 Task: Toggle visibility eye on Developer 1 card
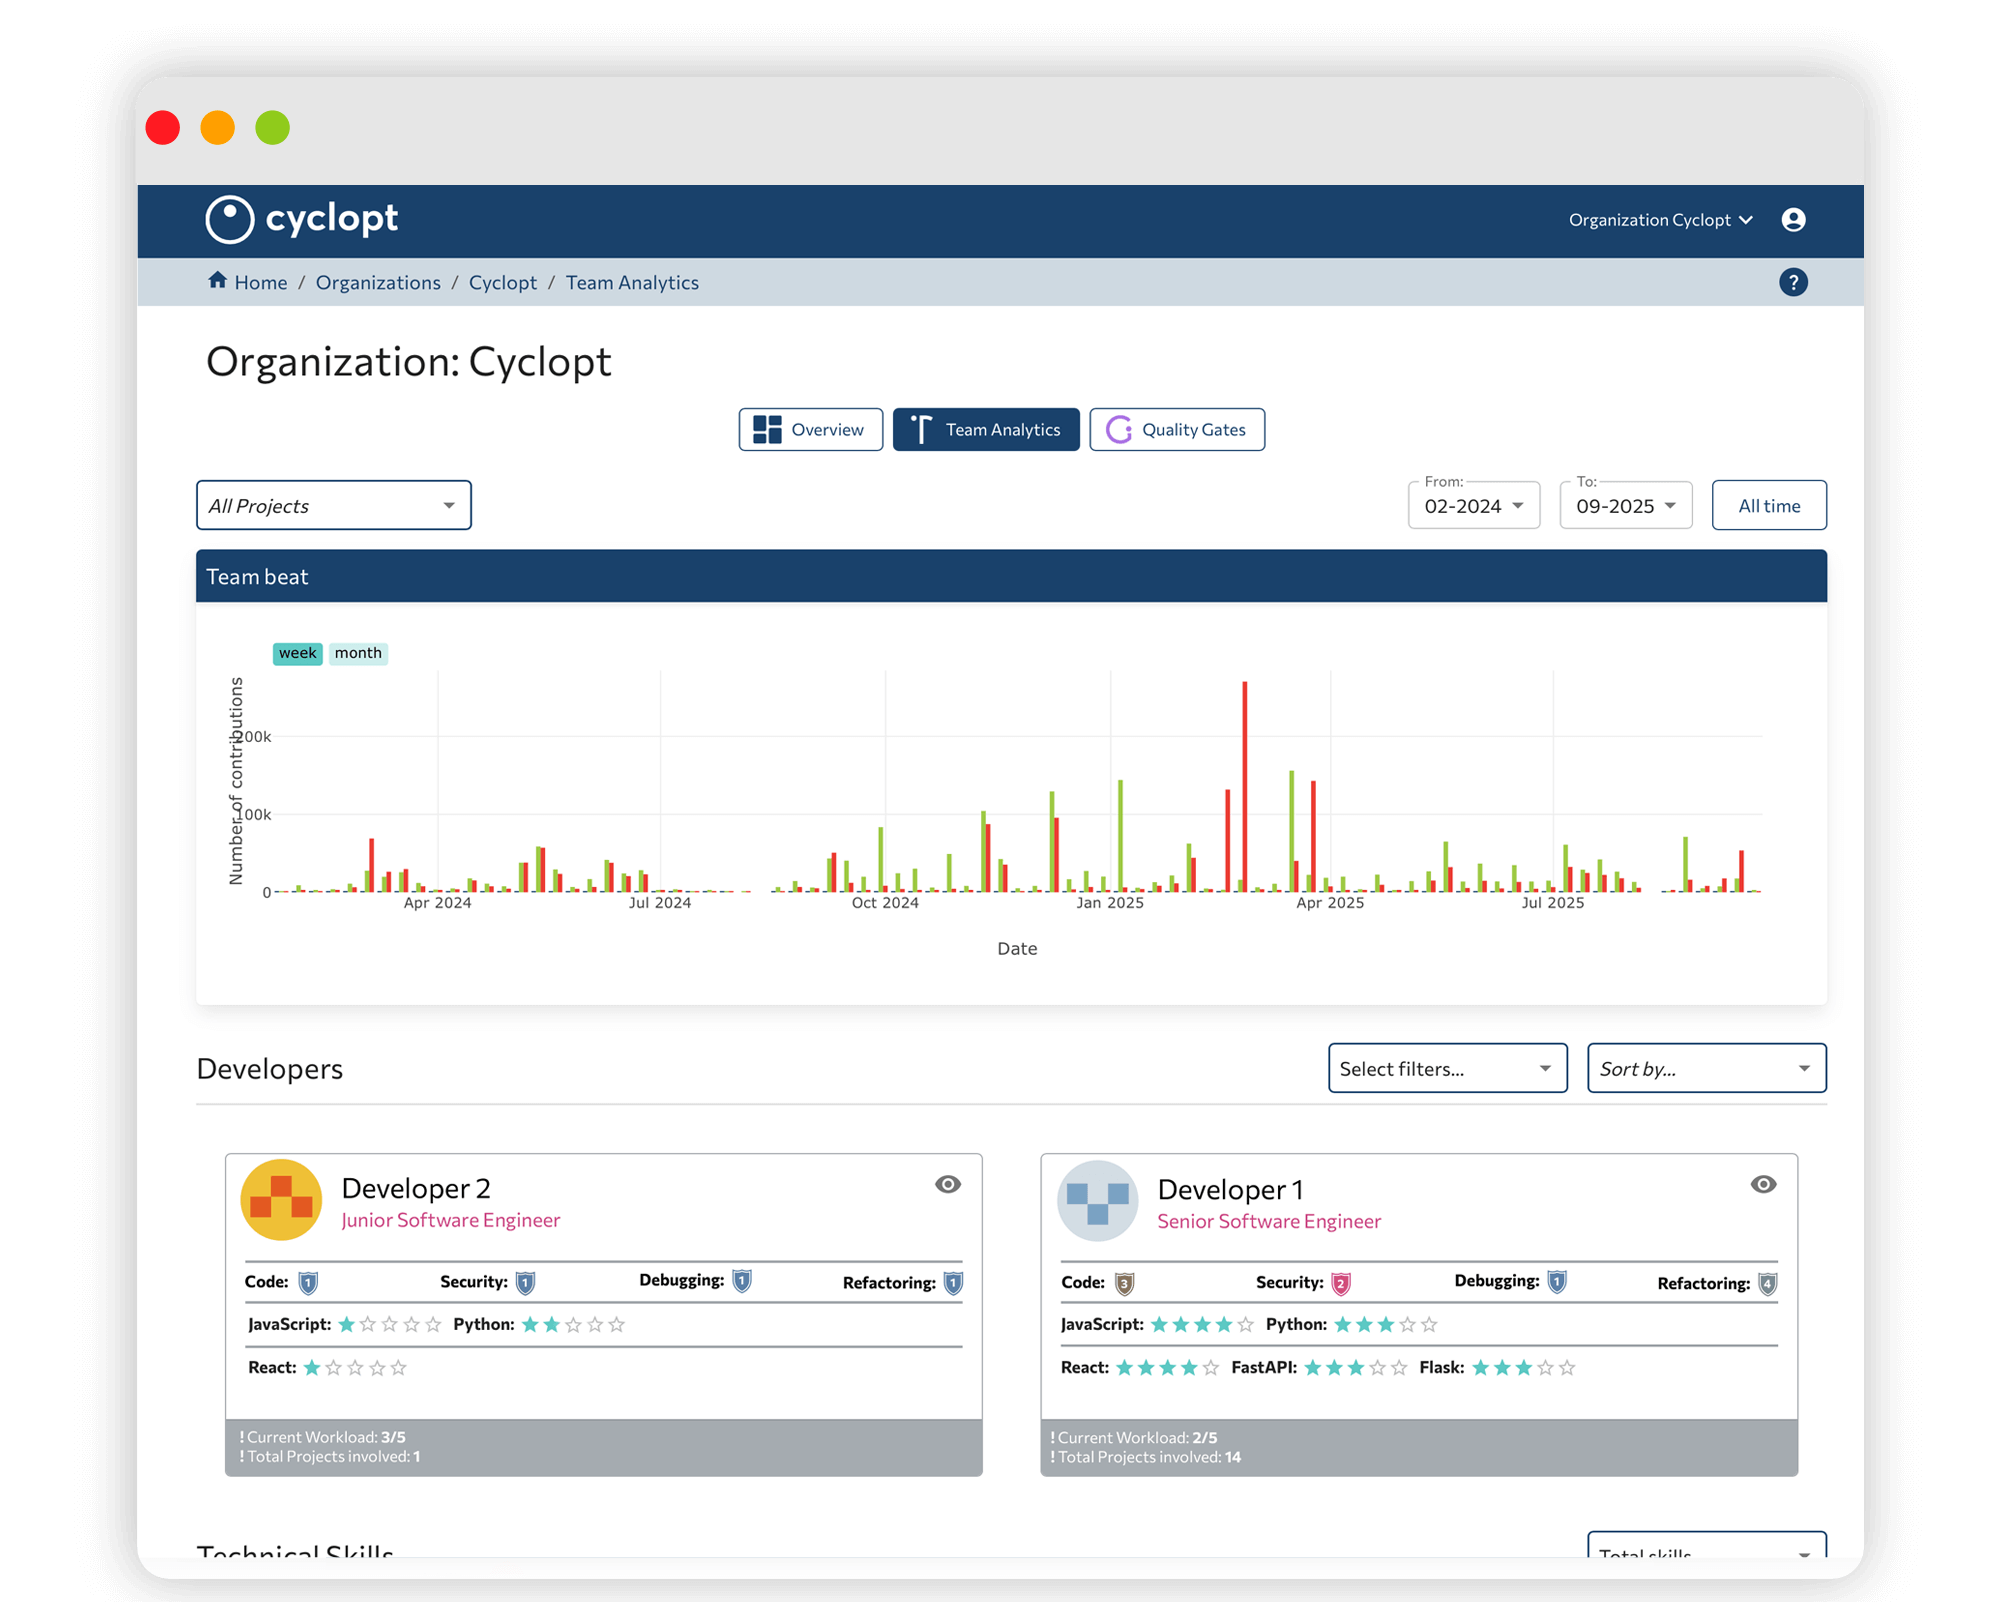[x=1763, y=1185]
